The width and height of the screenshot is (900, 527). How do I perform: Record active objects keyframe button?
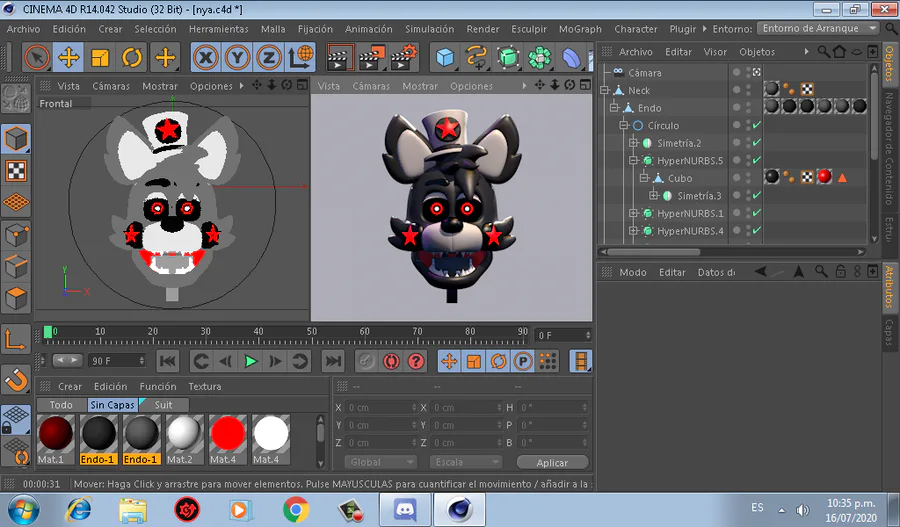(366, 361)
